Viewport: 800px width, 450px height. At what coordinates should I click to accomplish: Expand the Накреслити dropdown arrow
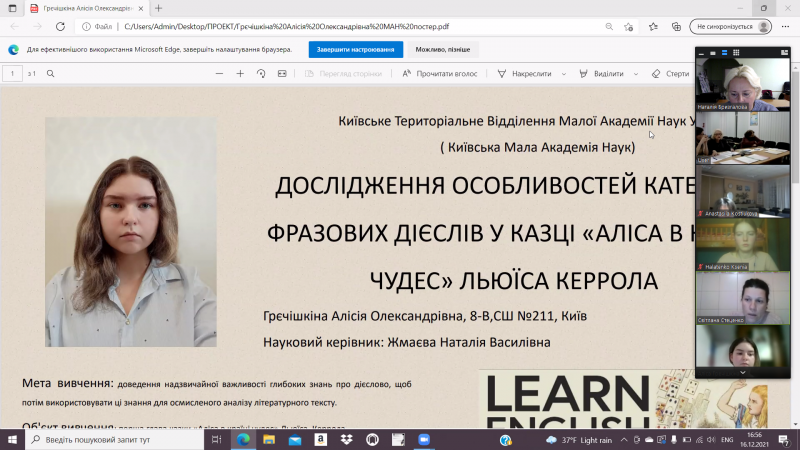[564, 74]
